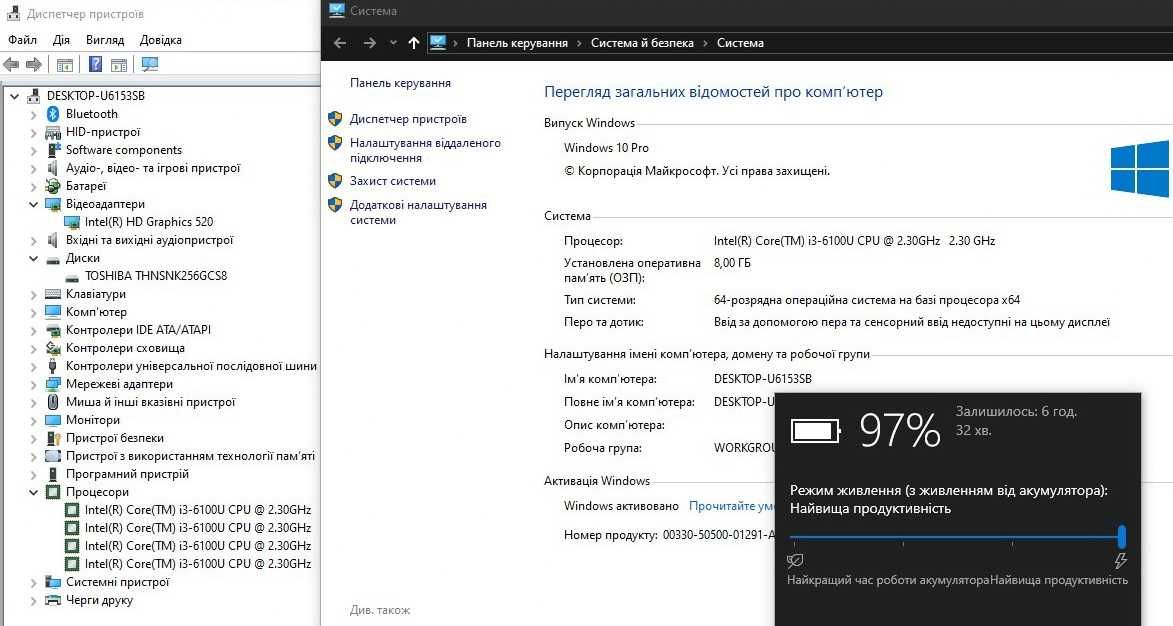This screenshot has height=626, width=1173.
Task: Open recent locations dropdown in Система window
Action: 393,43
